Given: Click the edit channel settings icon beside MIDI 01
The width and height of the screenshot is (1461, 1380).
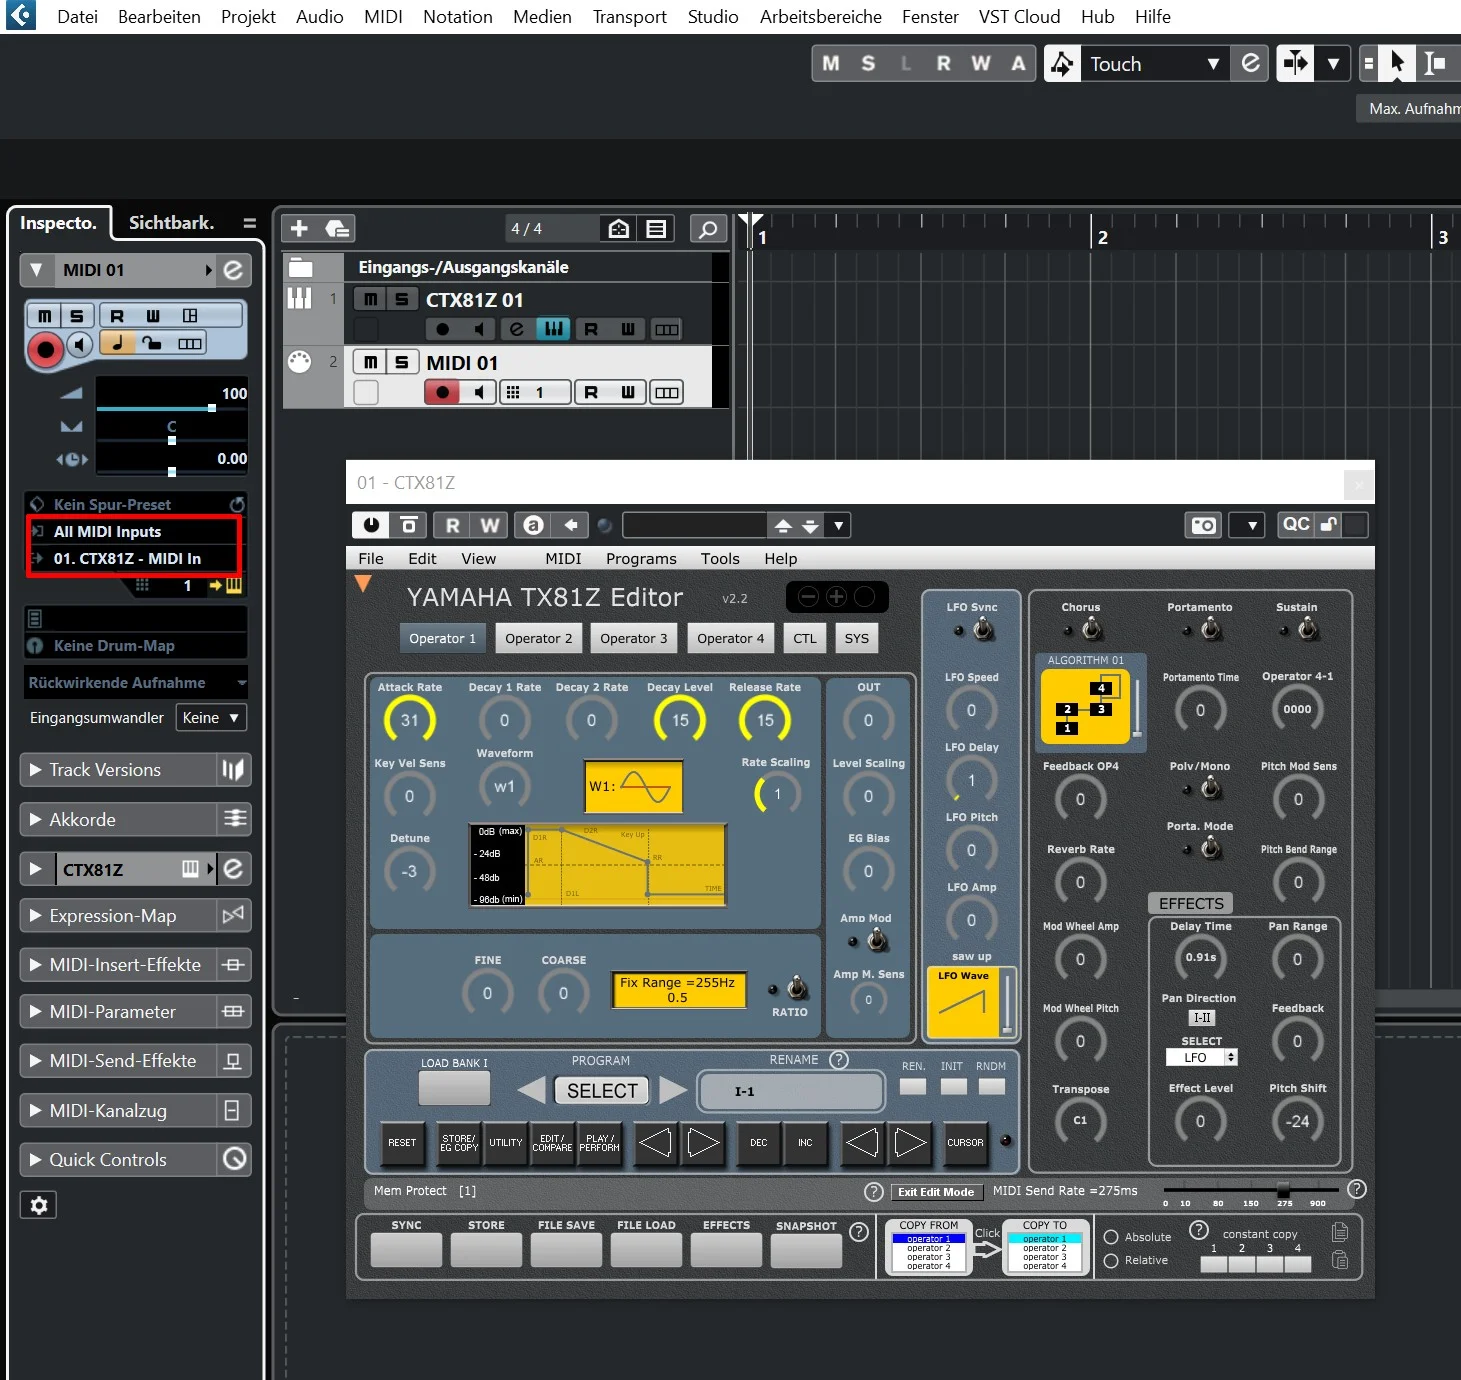Looking at the screenshot, I should coord(233,270).
